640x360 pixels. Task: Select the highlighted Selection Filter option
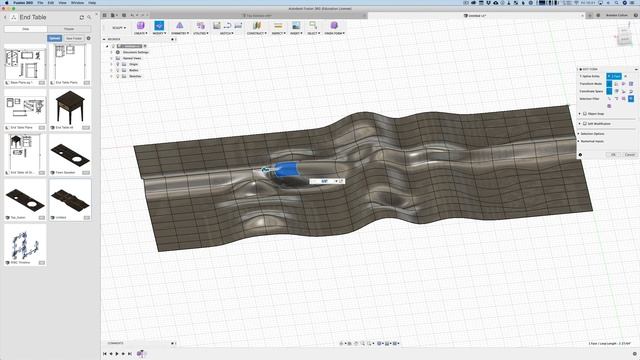[x=631, y=99]
